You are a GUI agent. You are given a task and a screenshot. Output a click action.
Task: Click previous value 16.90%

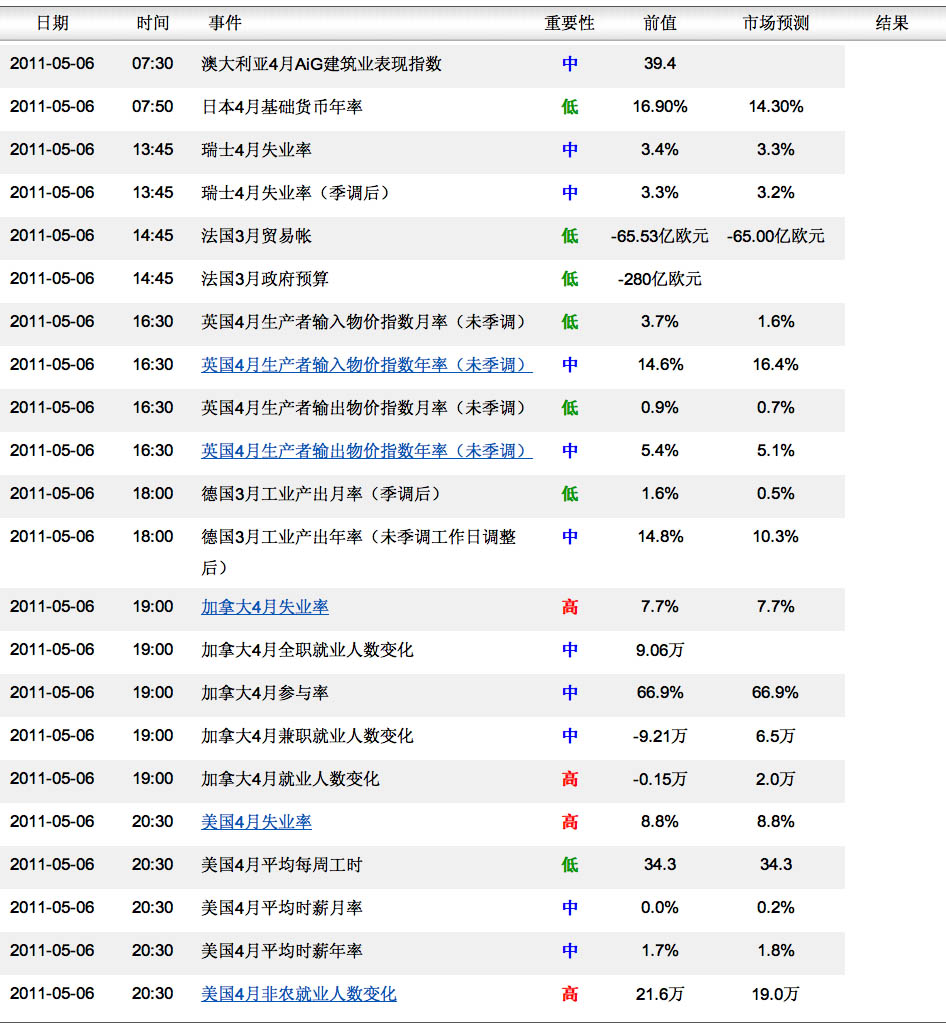pyautogui.click(x=660, y=107)
